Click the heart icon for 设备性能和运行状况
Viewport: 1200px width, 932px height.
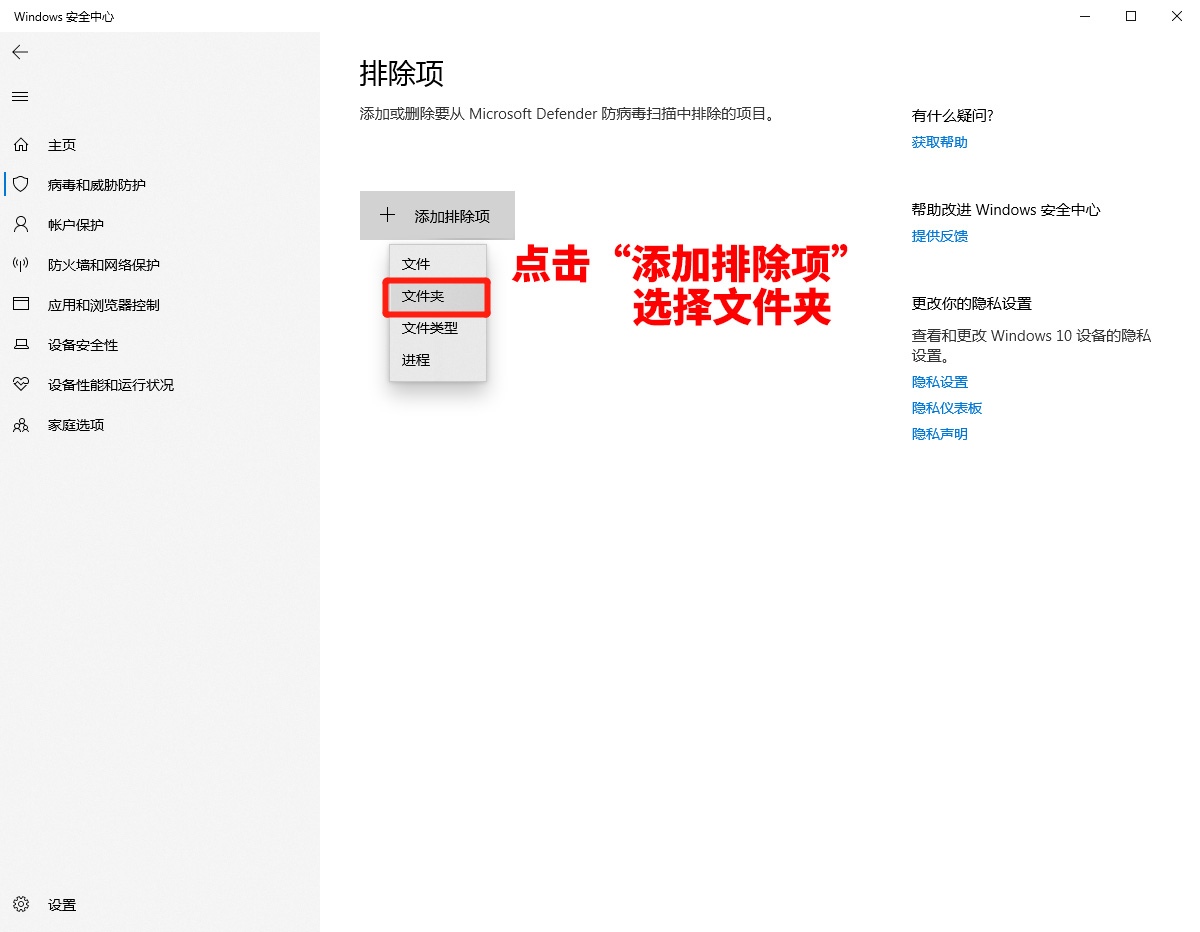click(x=21, y=385)
